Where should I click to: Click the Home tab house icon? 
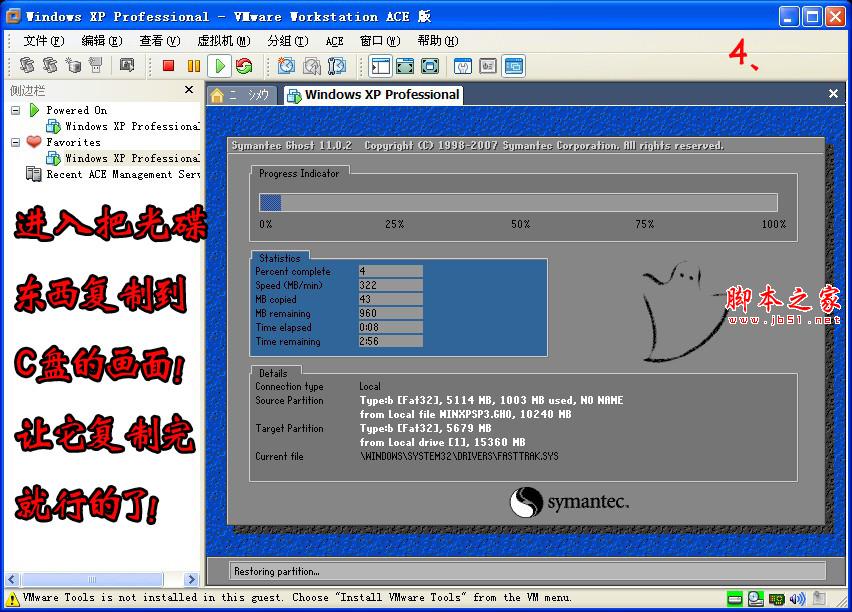tap(217, 96)
